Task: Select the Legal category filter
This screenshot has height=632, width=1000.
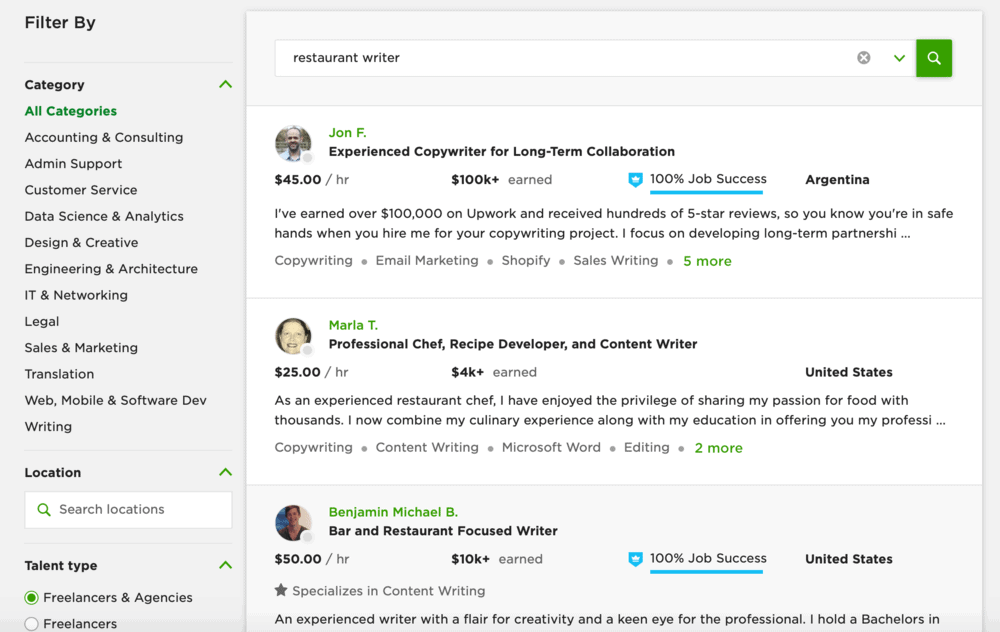Action: (41, 321)
